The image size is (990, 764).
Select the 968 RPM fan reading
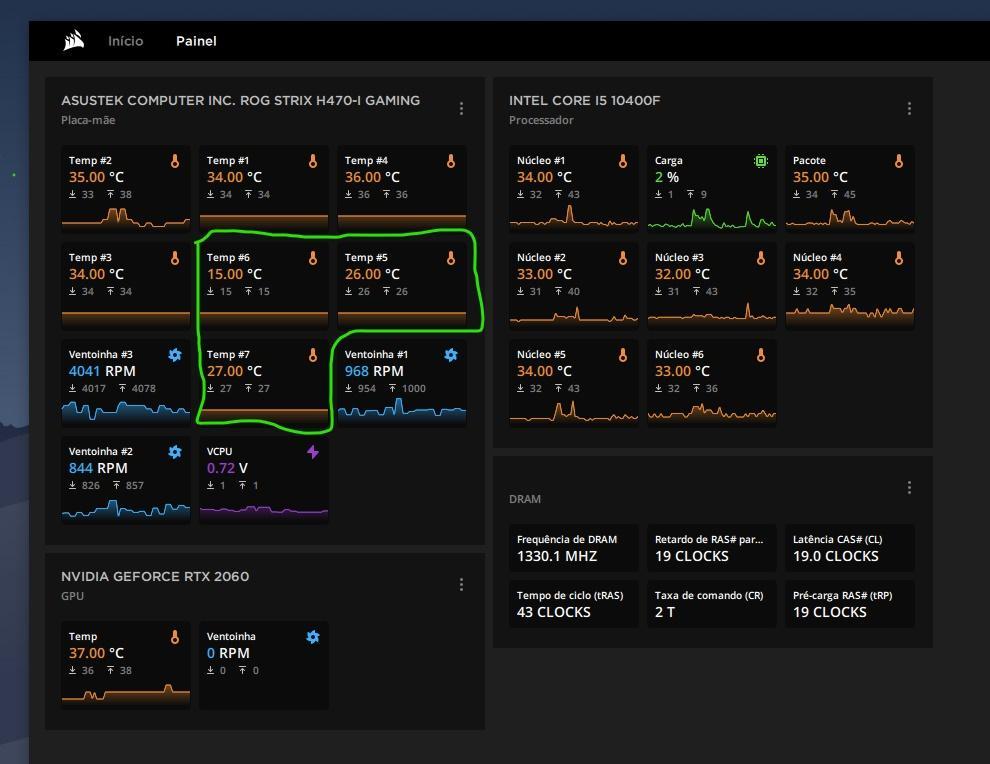[374, 371]
